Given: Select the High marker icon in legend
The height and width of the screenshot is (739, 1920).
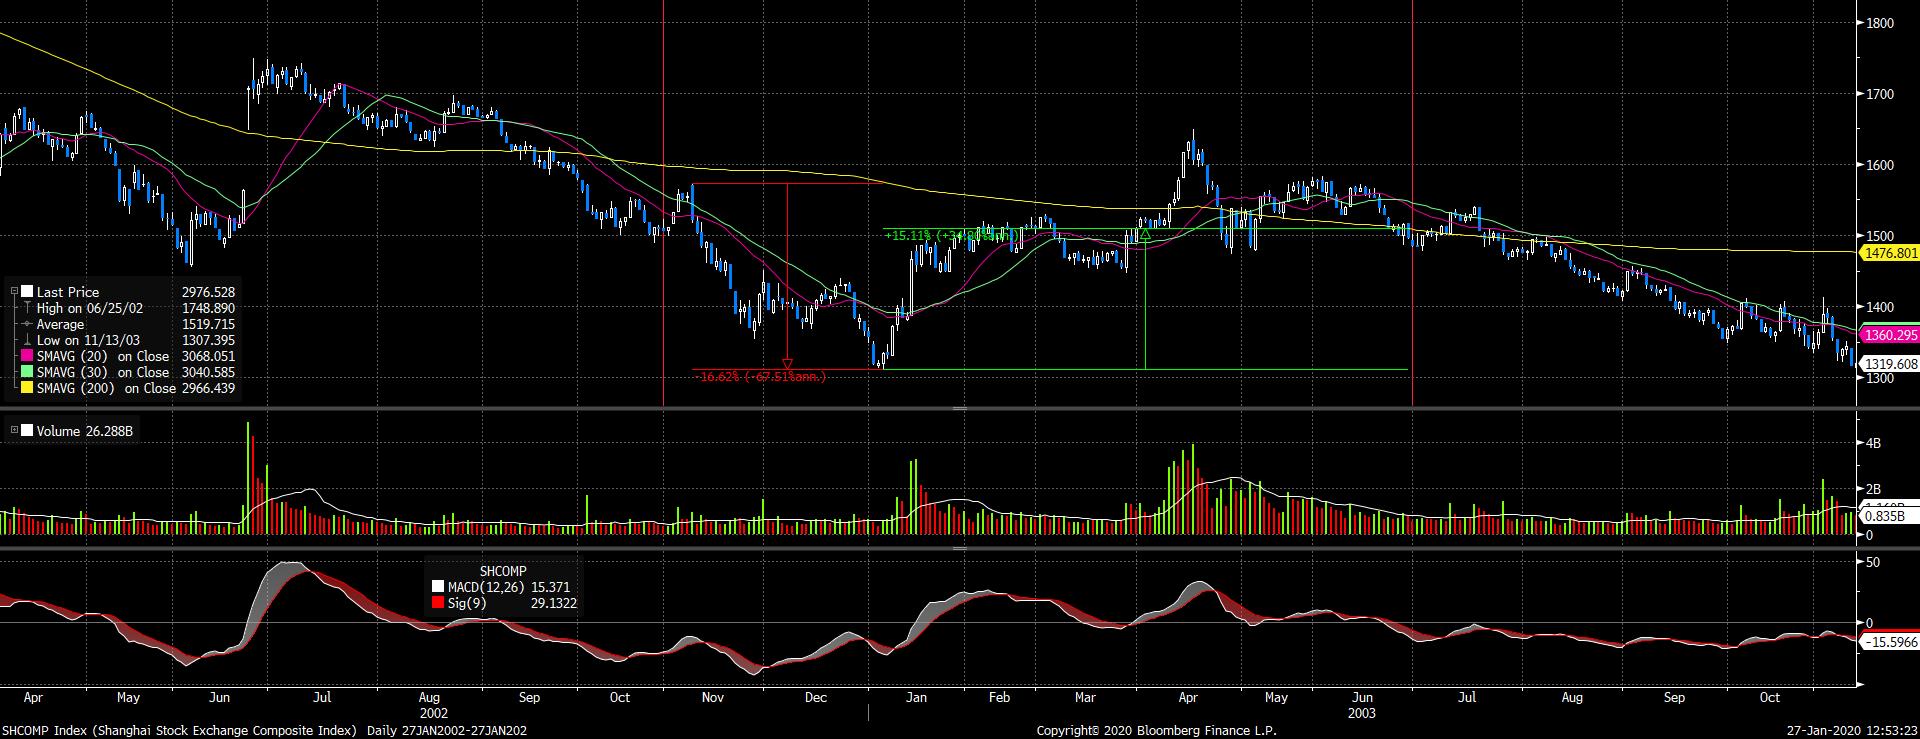Looking at the screenshot, I should [27, 308].
